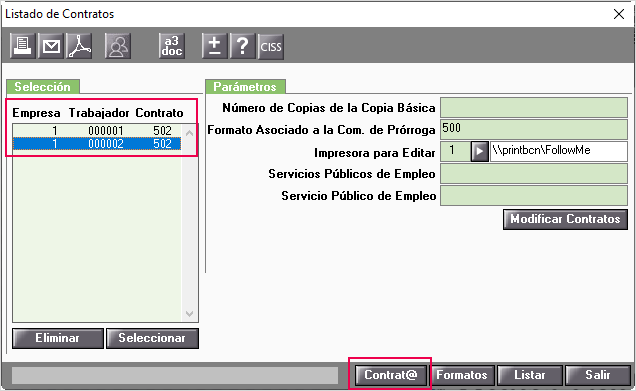Open help with the question mark icon

point(243,46)
